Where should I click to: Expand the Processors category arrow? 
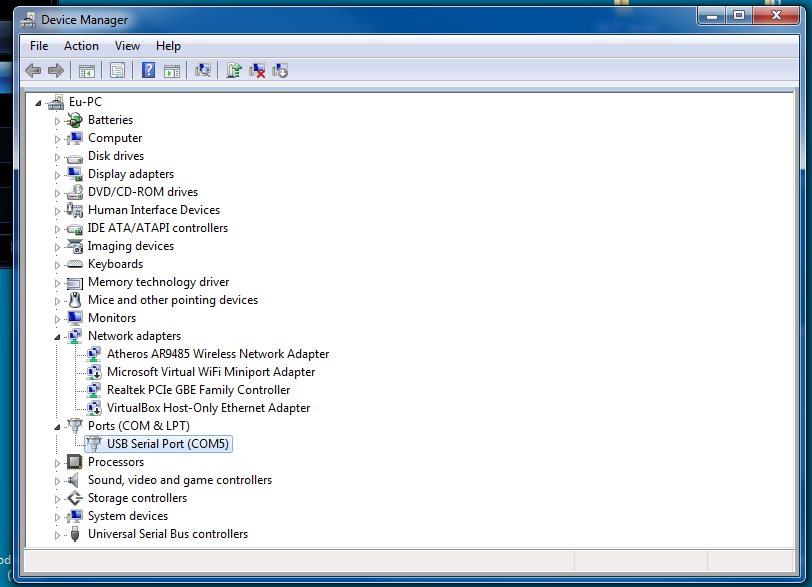pyautogui.click(x=57, y=463)
